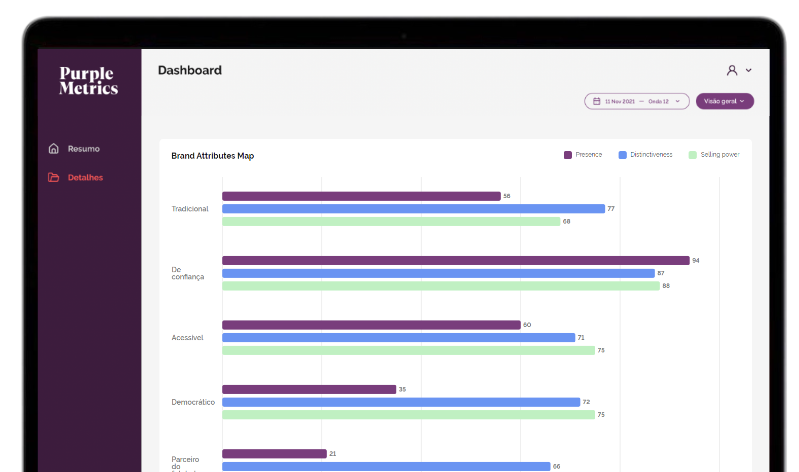Select Democrático Selling power bar

click(408, 415)
